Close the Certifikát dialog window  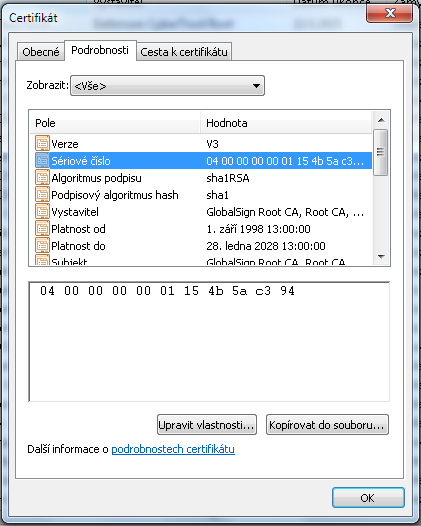[x=389, y=13]
